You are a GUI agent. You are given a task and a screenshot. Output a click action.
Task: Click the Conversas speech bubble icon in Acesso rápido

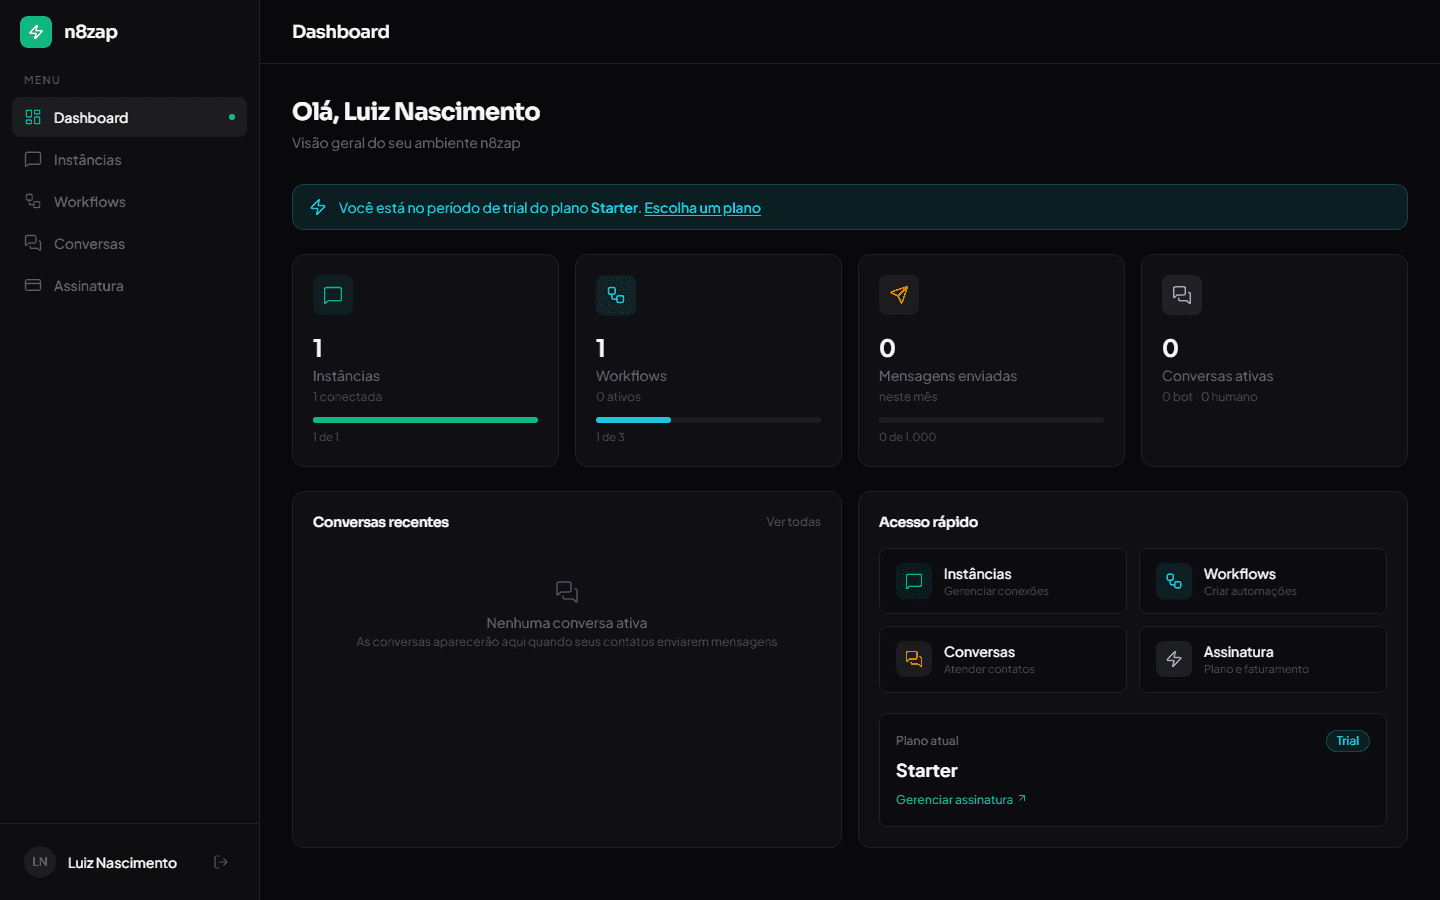pyautogui.click(x=913, y=659)
